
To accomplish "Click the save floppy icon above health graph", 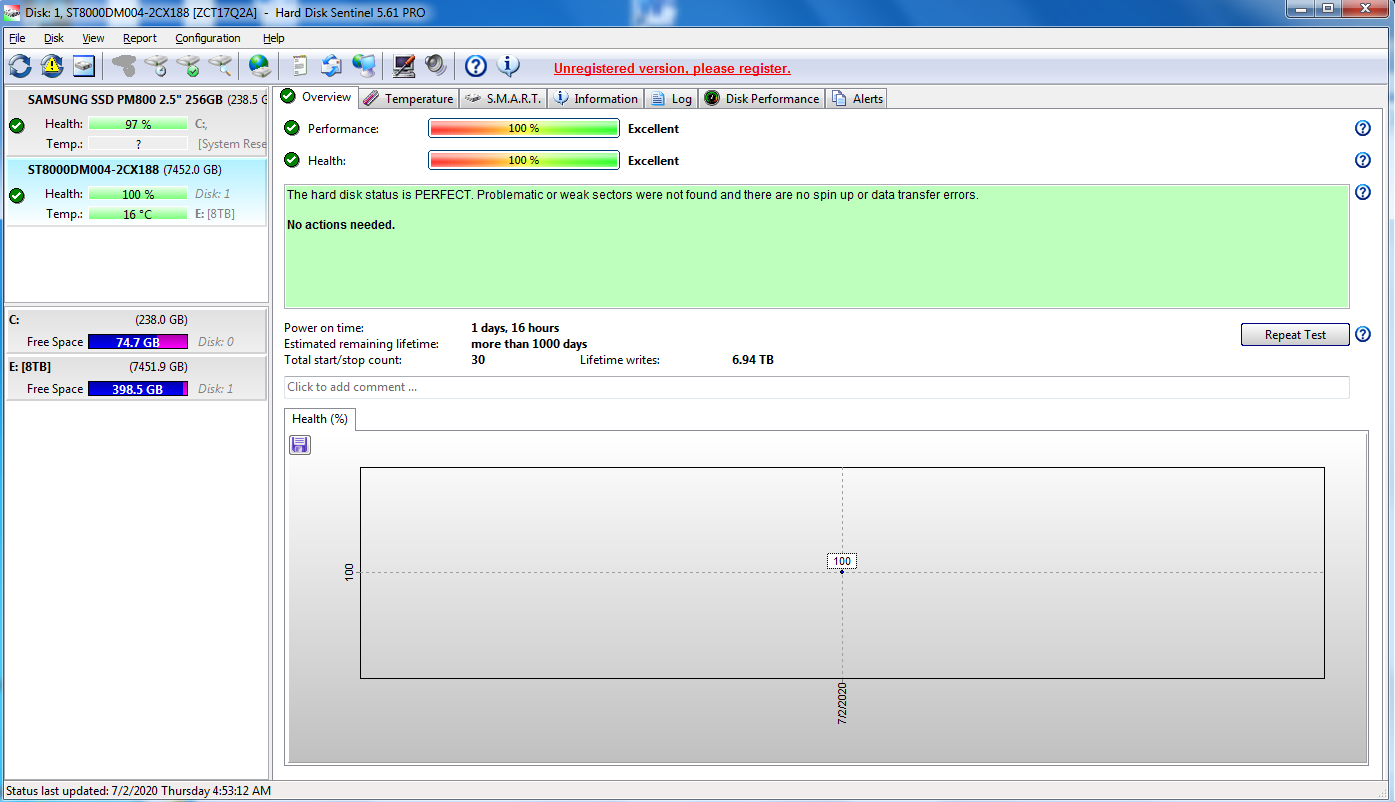I will pos(300,445).
